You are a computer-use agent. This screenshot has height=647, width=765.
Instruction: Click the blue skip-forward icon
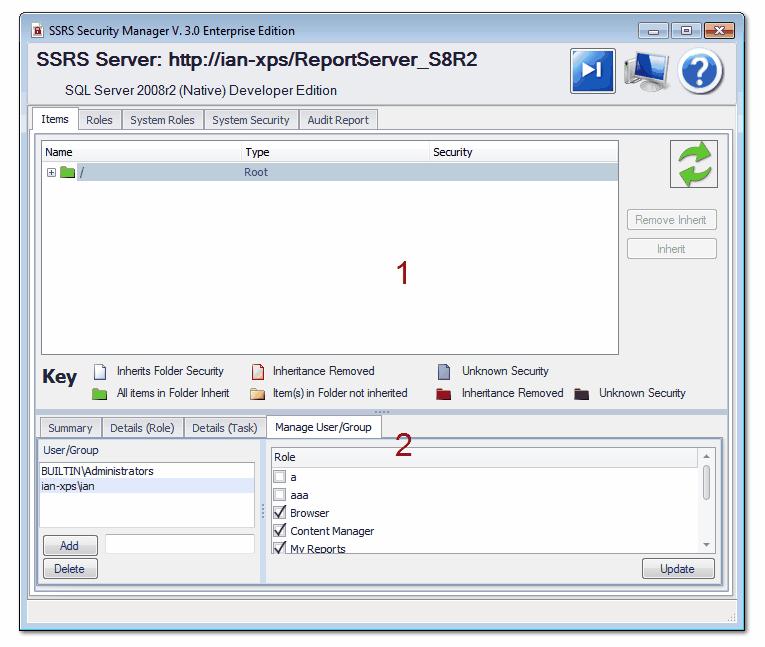coord(592,71)
